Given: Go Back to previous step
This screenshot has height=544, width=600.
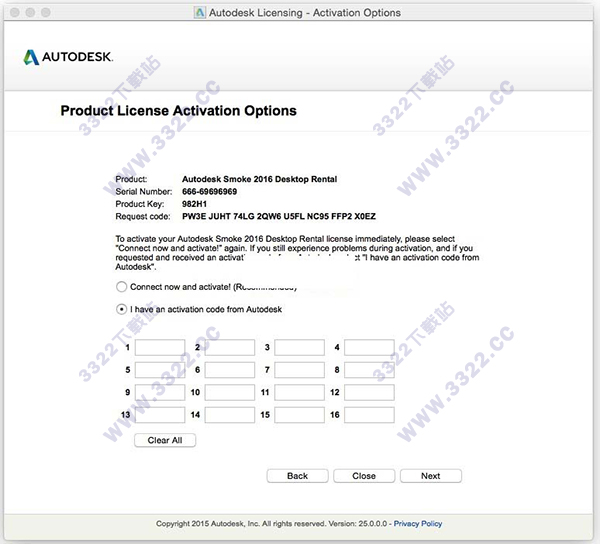Looking at the screenshot, I should 297,476.
